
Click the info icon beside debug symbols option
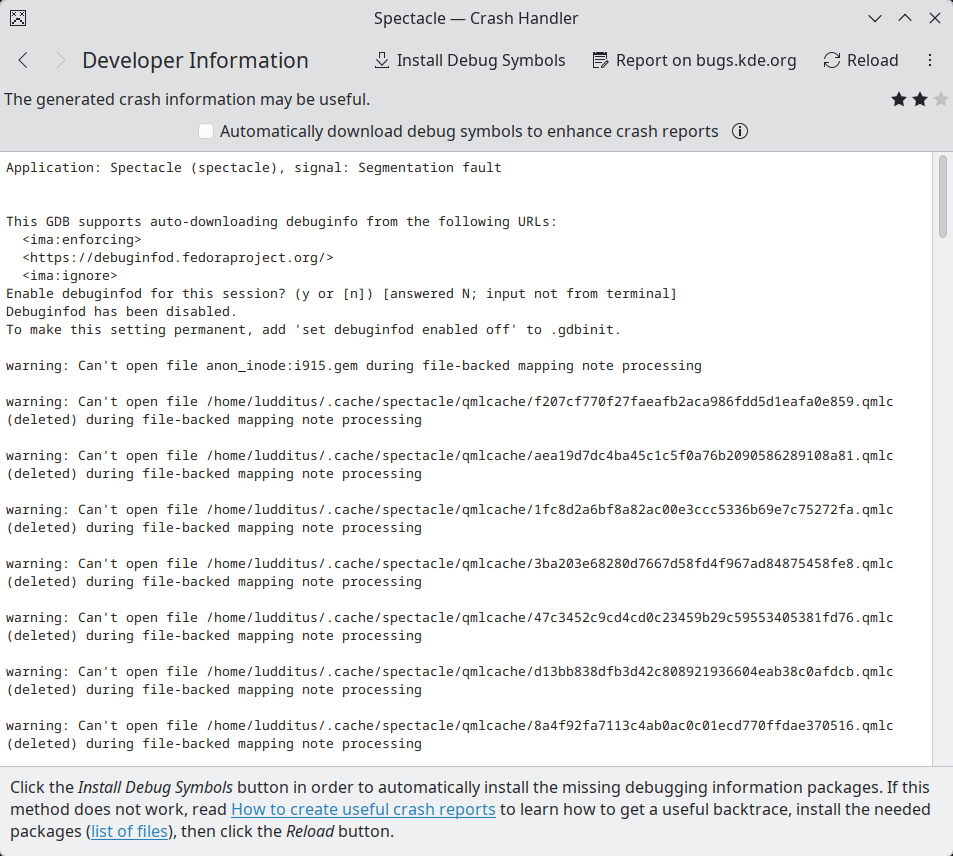click(x=740, y=131)
